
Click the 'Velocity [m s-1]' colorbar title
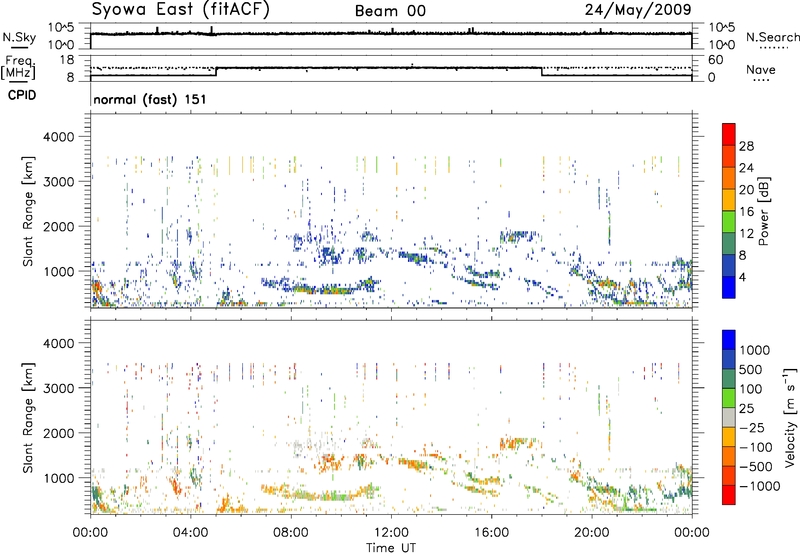click(x=790, y=417)
